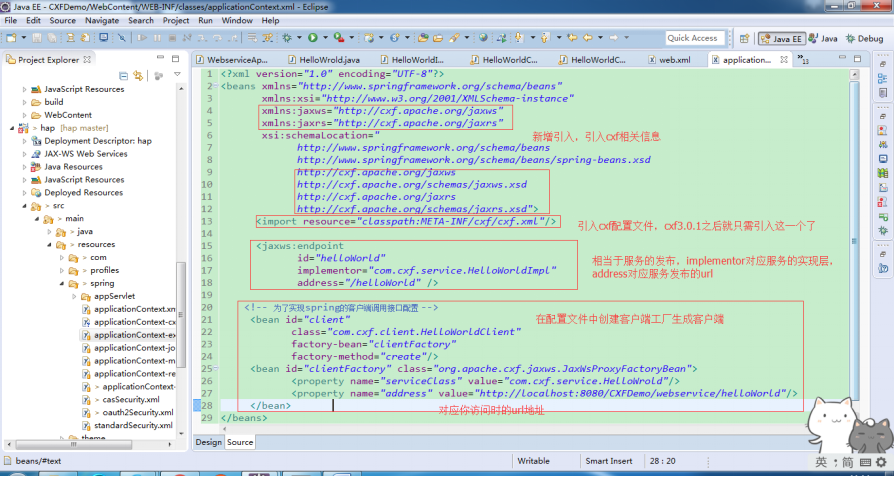Click the Previous Annotation icon
The height and width of the screenshot is (477, 895).
pos(545,38)
